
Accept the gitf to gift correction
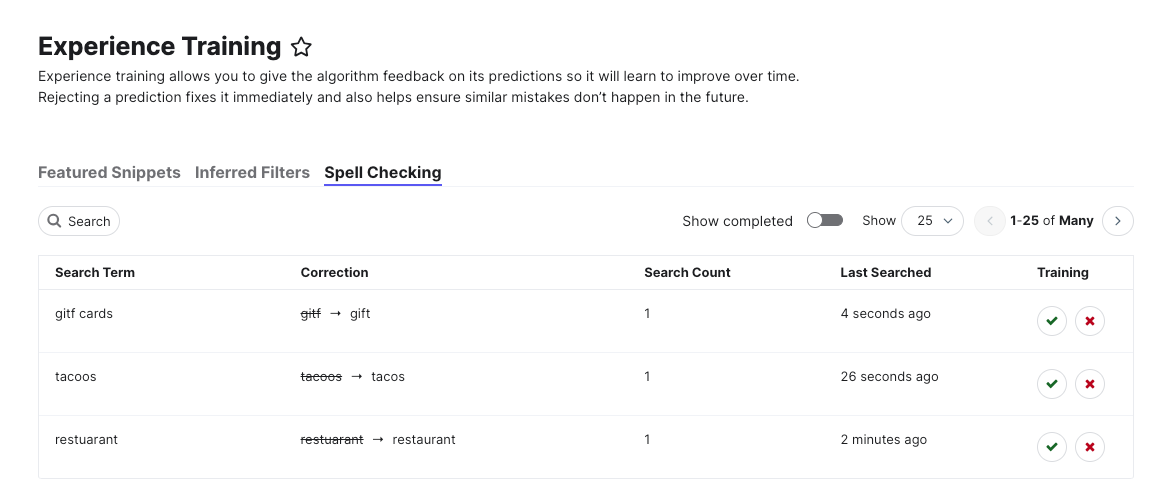[x=1051, y=321]
